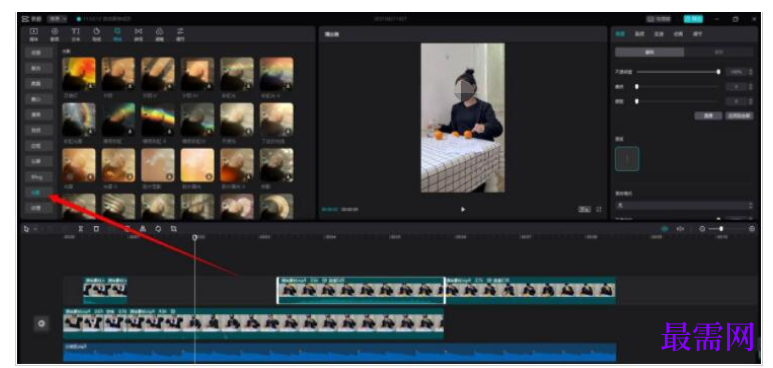Click the fullscreen icon in preview panel

(599, 209)
